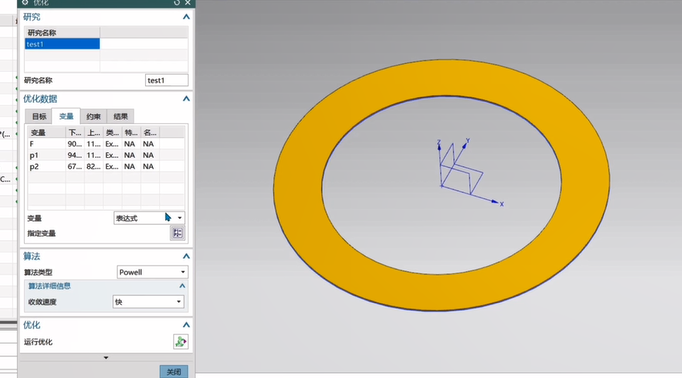Click the 变量 column header in table
Viewport: 682px width, 378px height.
[47, 132]
